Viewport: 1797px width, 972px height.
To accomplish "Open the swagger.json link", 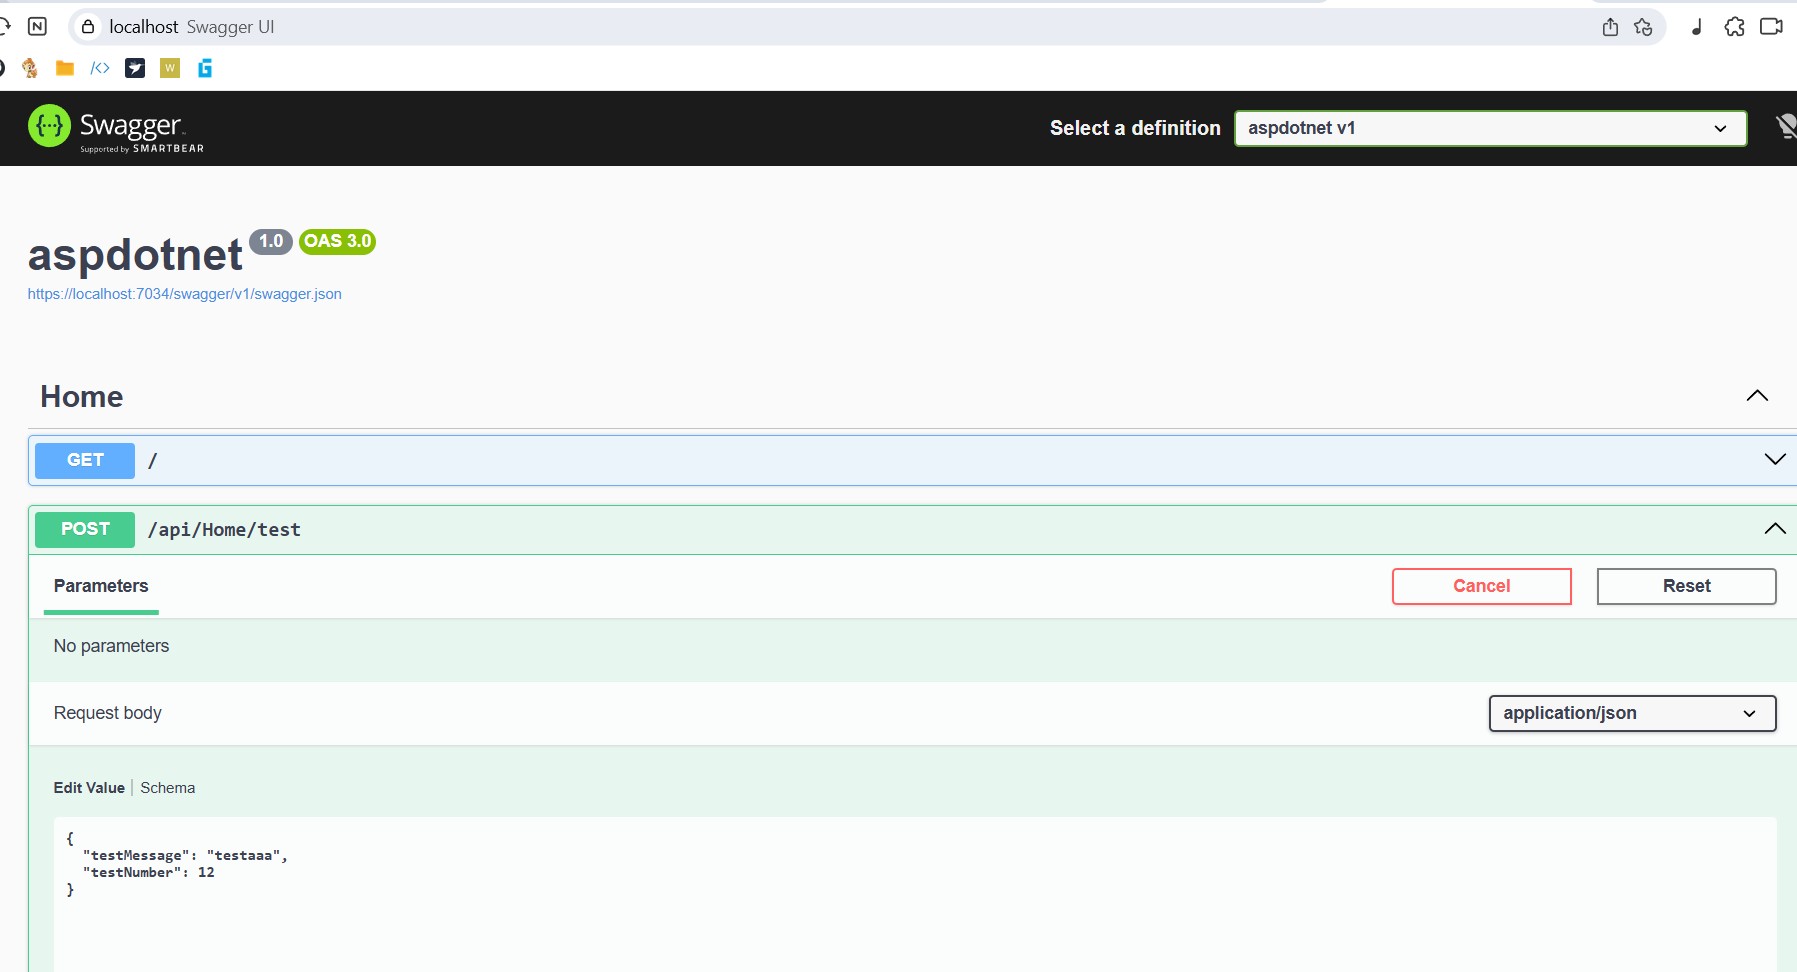I will [x=185, y=294].
